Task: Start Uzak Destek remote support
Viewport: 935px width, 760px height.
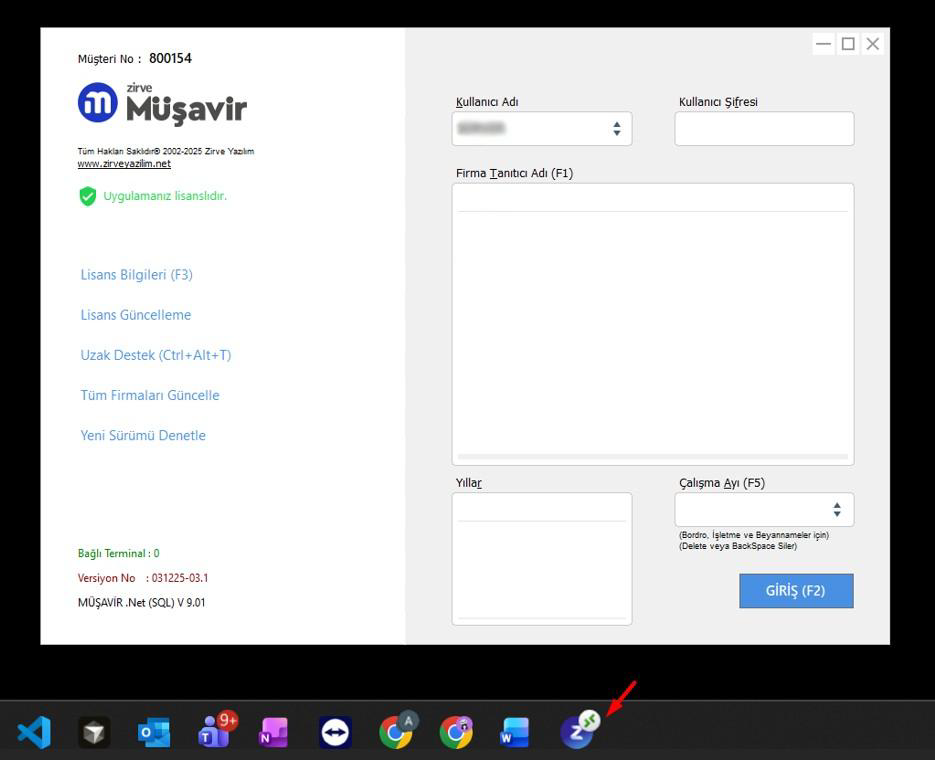Action: click(156, 355)
